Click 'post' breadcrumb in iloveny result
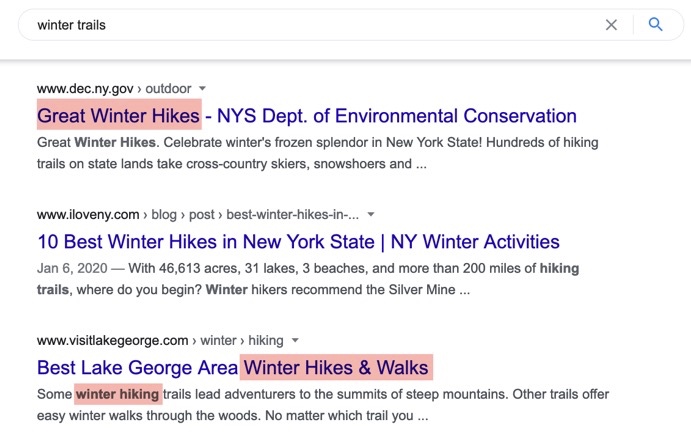The height and width of the screenshot is (444, 691). click(x=202, y=215)
